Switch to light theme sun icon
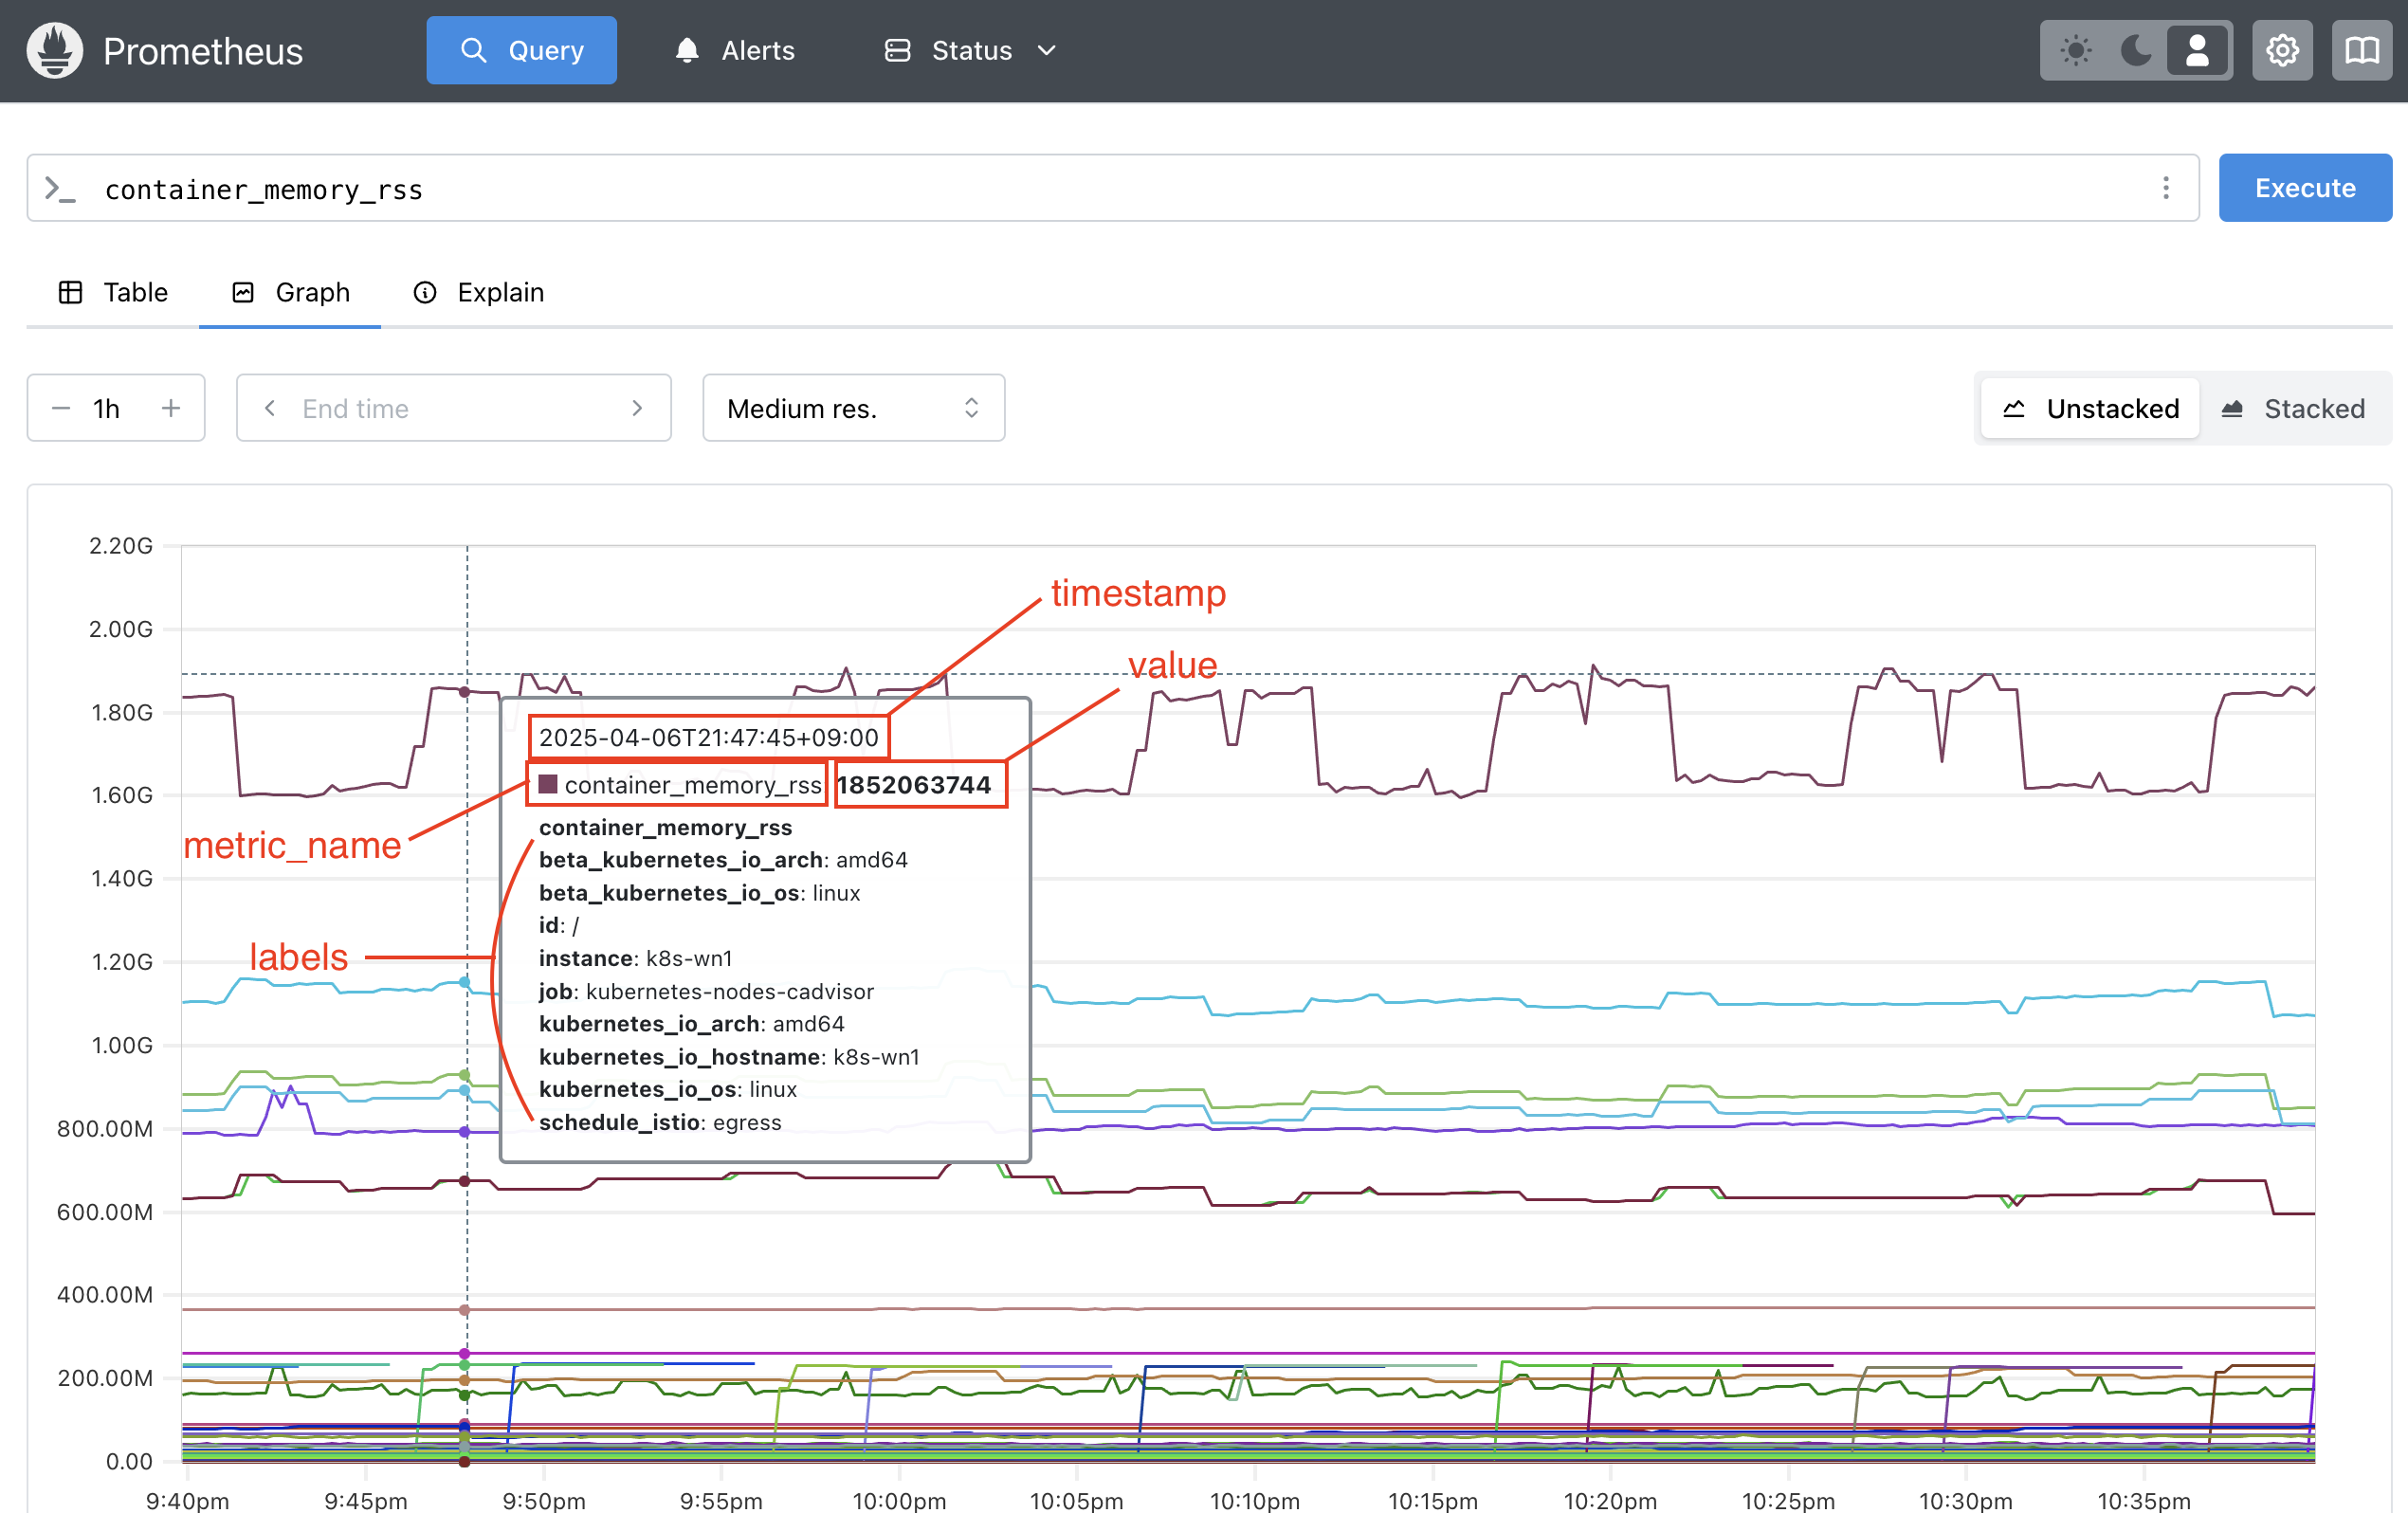Screen dimensions: 2408x1513 (2076, 50)
